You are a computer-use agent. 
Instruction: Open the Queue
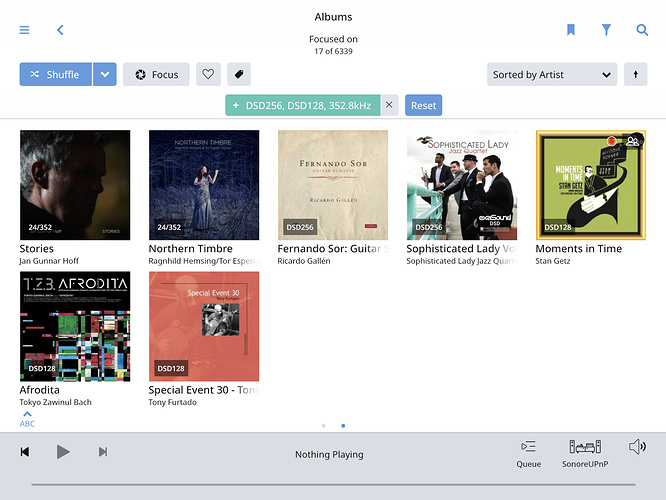click(x=528, y=454)
